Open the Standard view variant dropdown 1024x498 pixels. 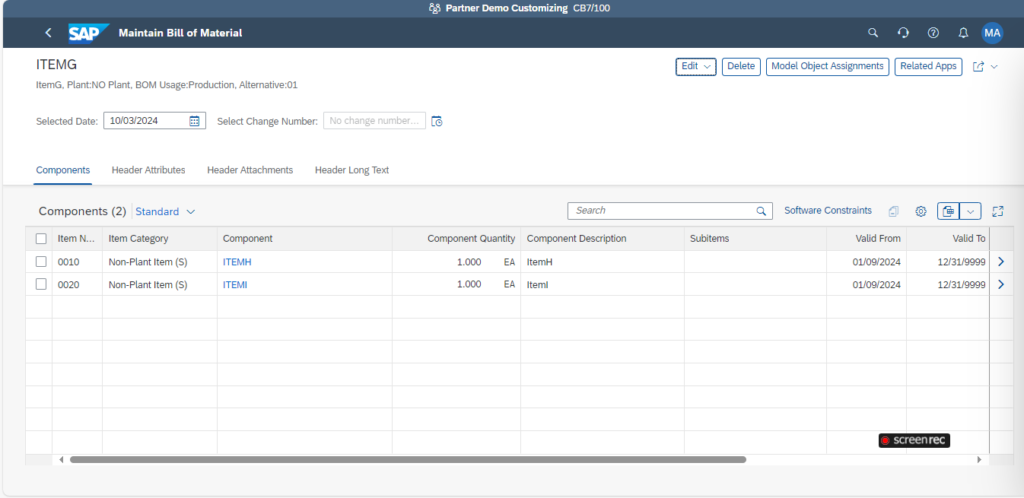(x=166, y=212)
